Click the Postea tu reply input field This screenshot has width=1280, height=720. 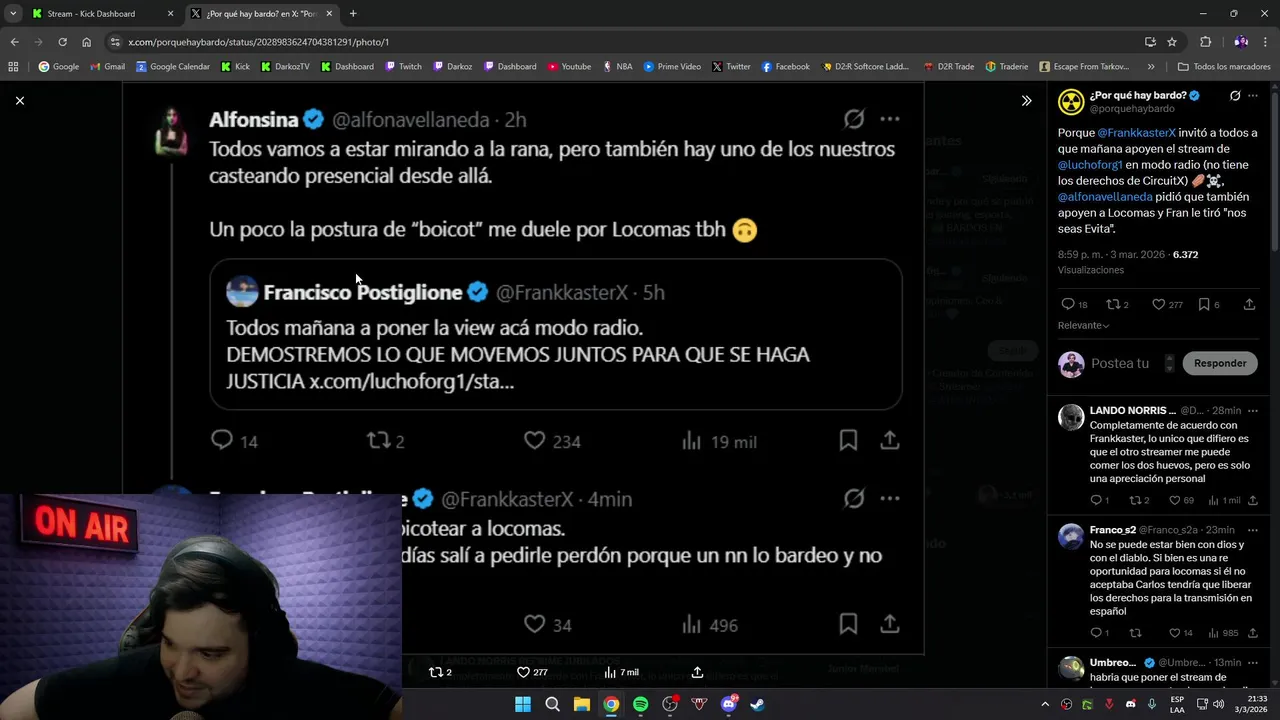tap(1120, 363)
